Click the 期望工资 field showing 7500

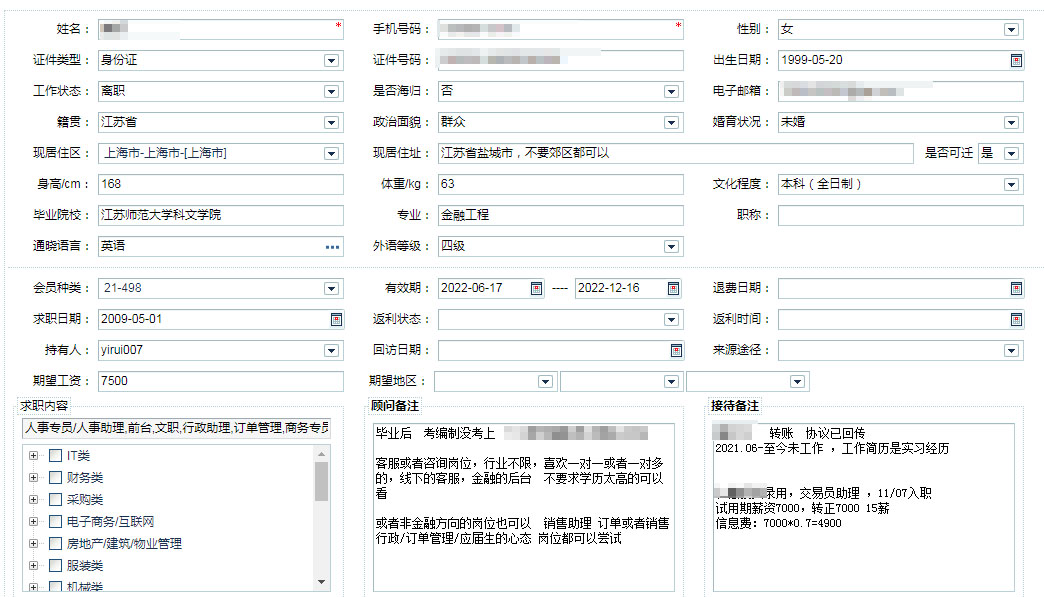[x=220, y=381]
